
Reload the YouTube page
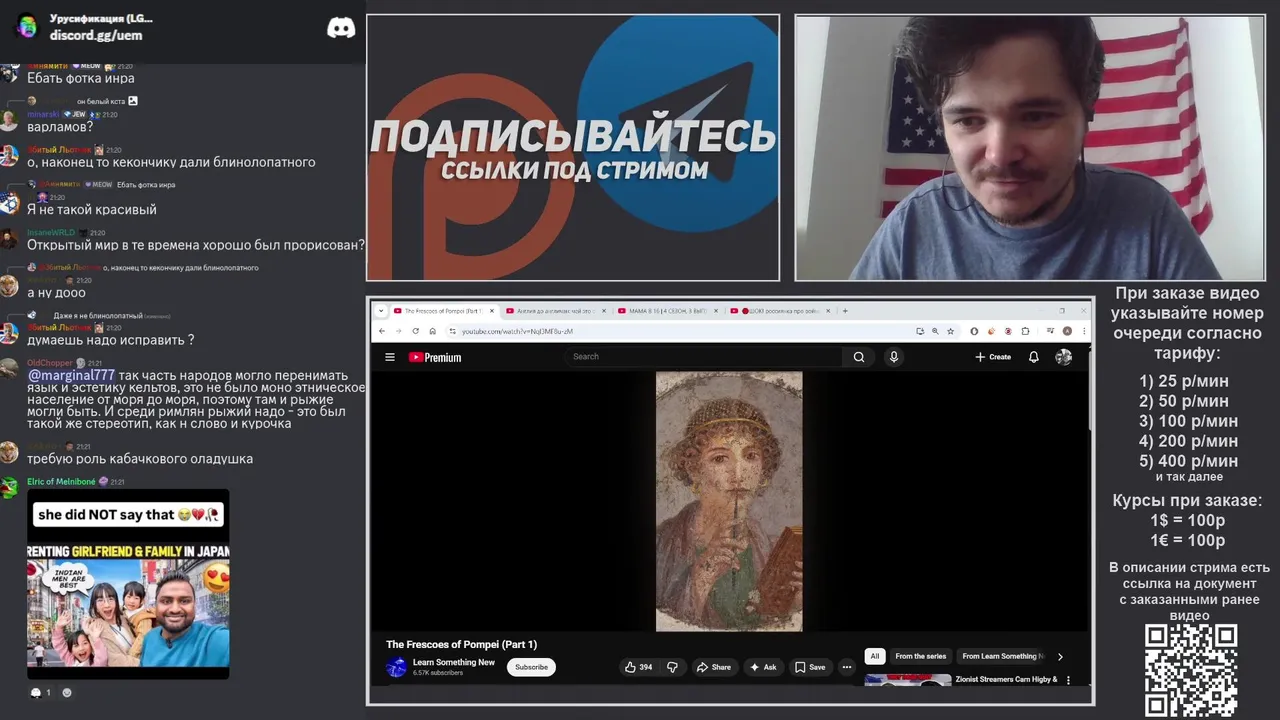pyautogui.click(x=415, y=331)
